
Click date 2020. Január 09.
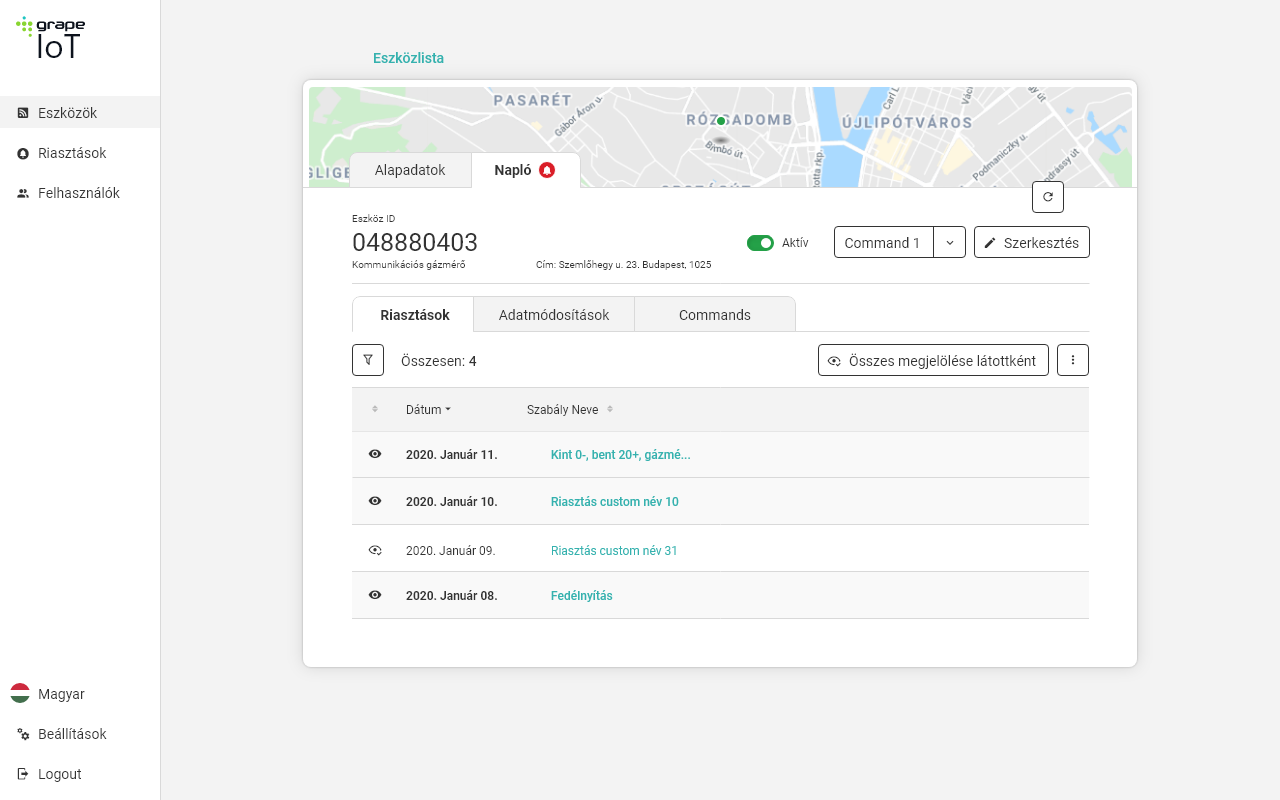(x=450, y=551)
